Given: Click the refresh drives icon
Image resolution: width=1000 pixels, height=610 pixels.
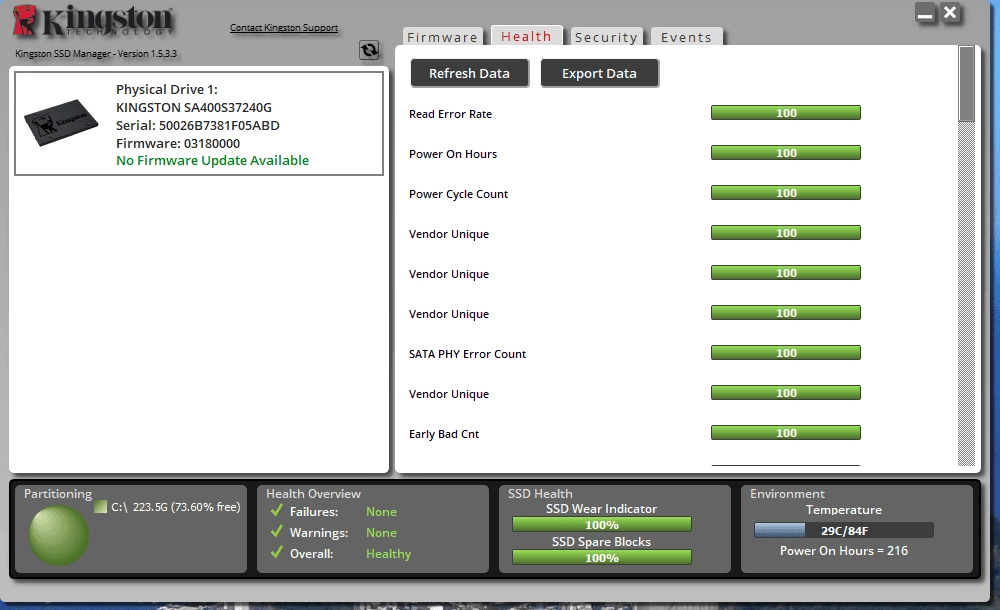Looking at the screenshot, I should (x=369, y=50).
